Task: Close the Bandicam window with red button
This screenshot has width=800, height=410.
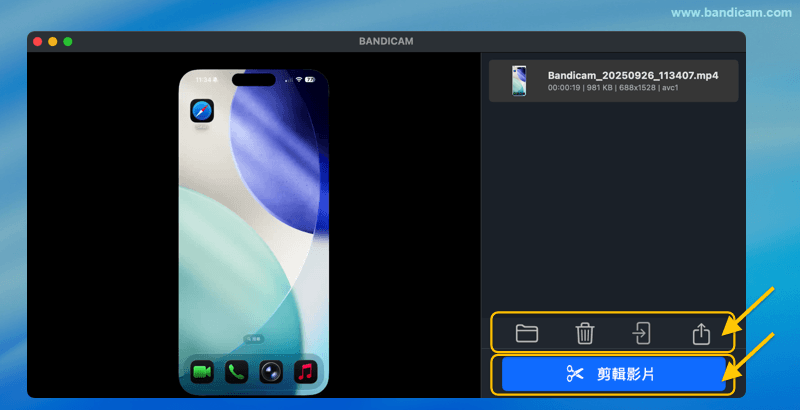Action: 37,41
